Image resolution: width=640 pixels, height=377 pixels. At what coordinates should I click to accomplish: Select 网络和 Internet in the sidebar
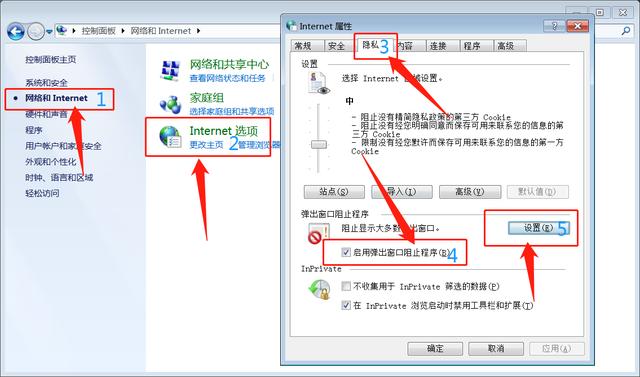pyautogui.click(x=56, y=98)
